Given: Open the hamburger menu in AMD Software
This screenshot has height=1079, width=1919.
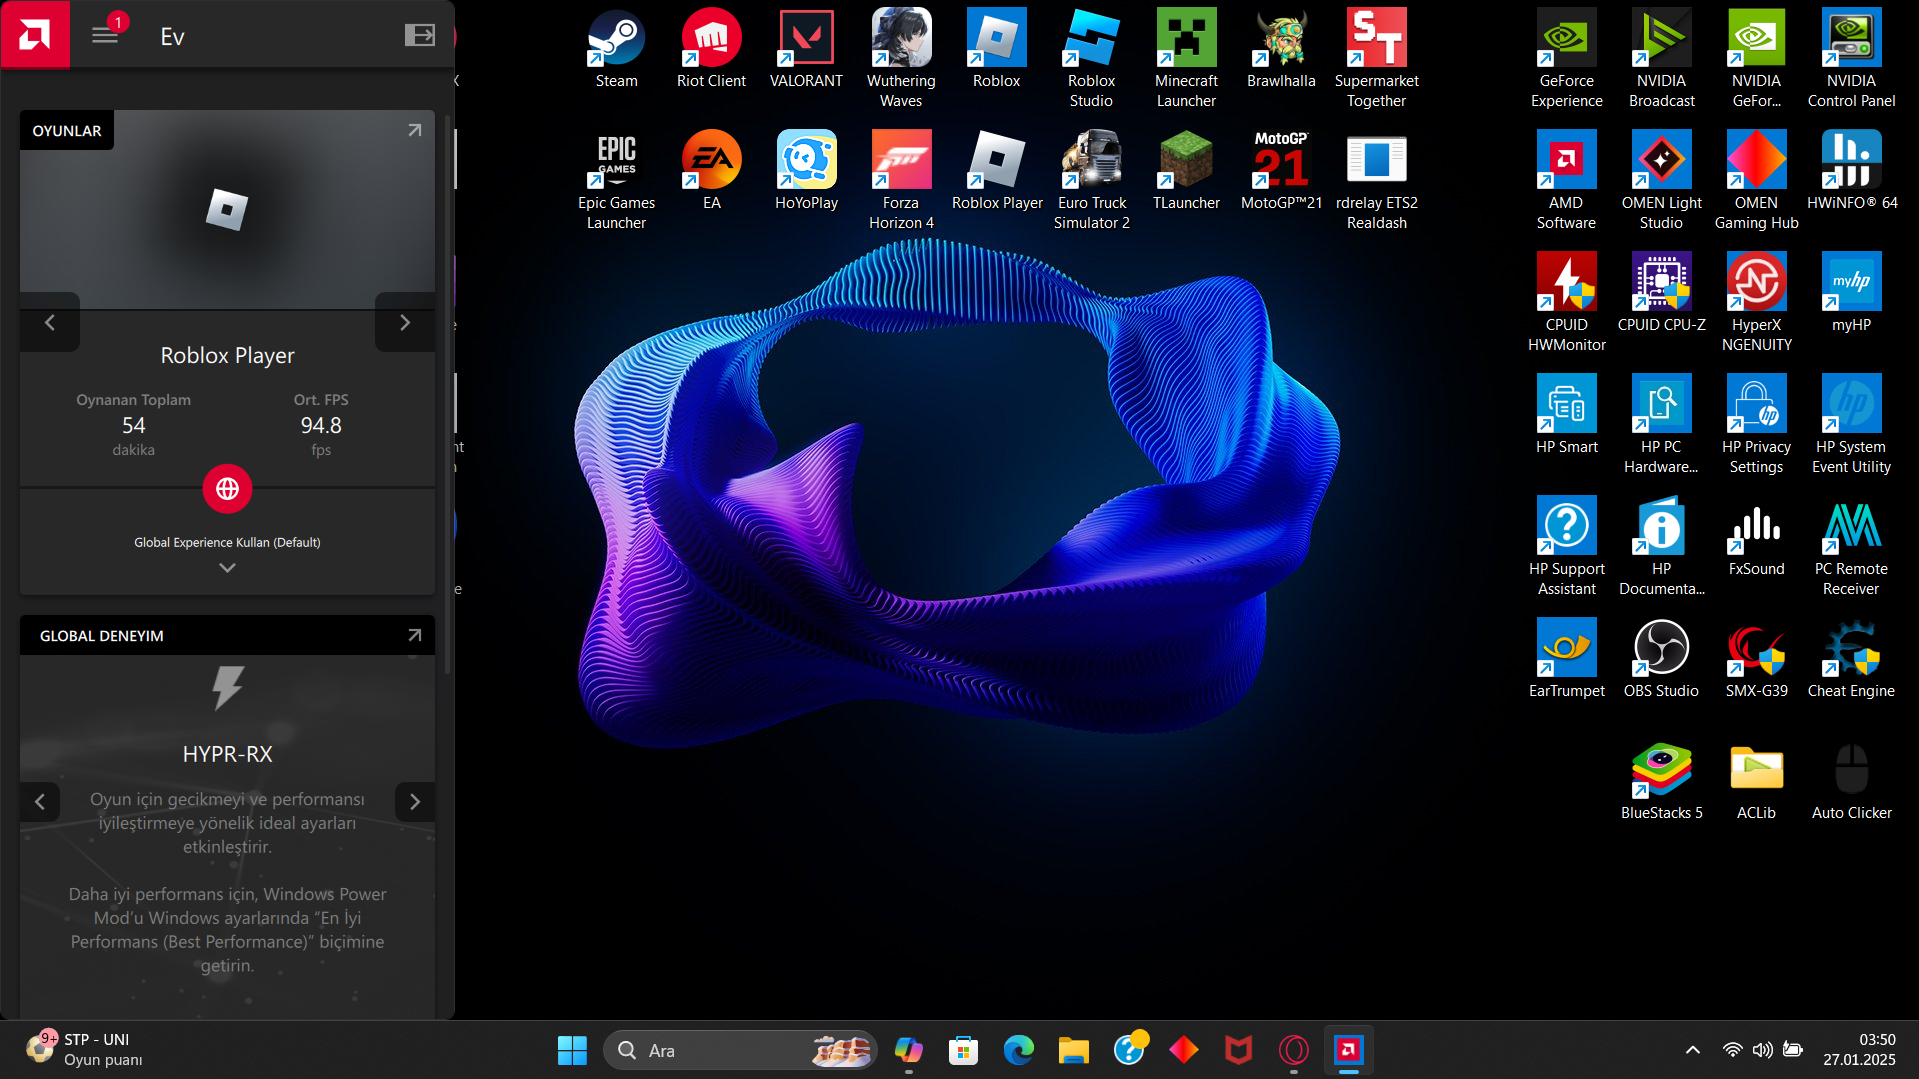Looking at the screenshot, I should click(104, 34).
